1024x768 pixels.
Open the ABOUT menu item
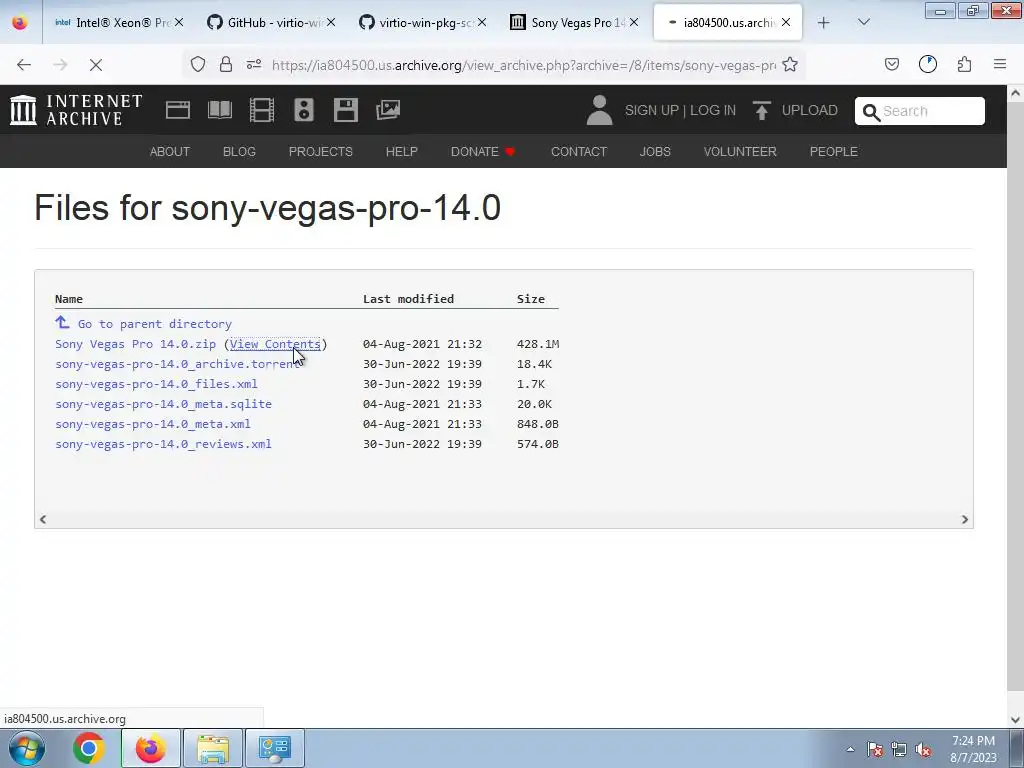[170, 152]
